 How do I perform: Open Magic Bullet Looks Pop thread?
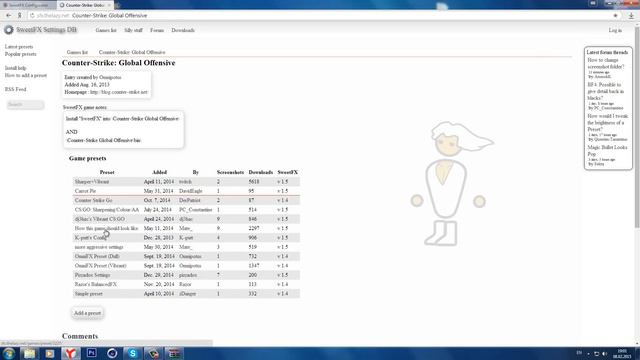point(607,151)
